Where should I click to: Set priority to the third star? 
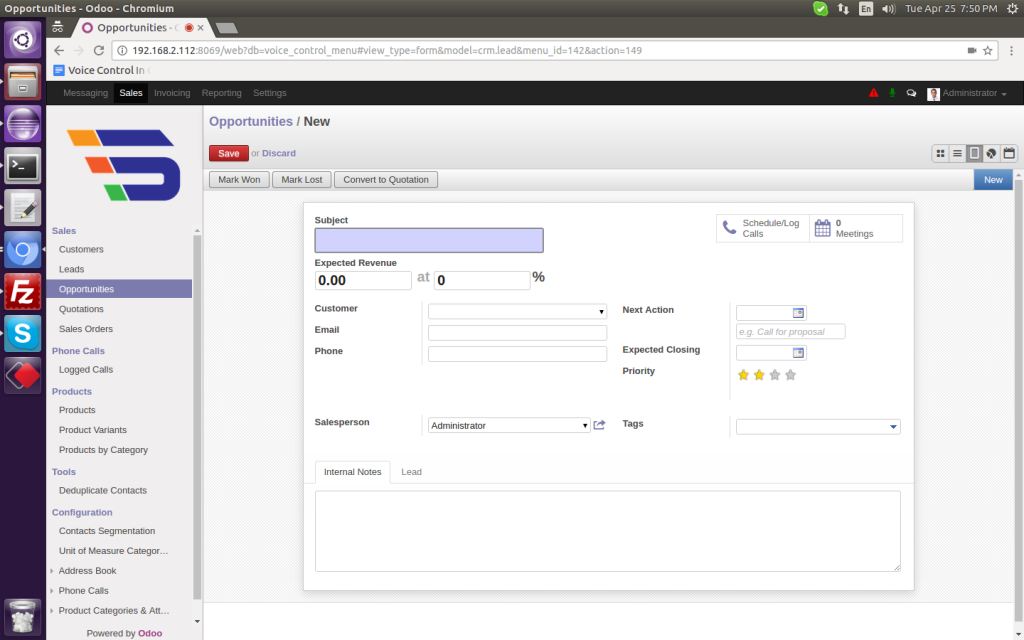coord(774,375)
